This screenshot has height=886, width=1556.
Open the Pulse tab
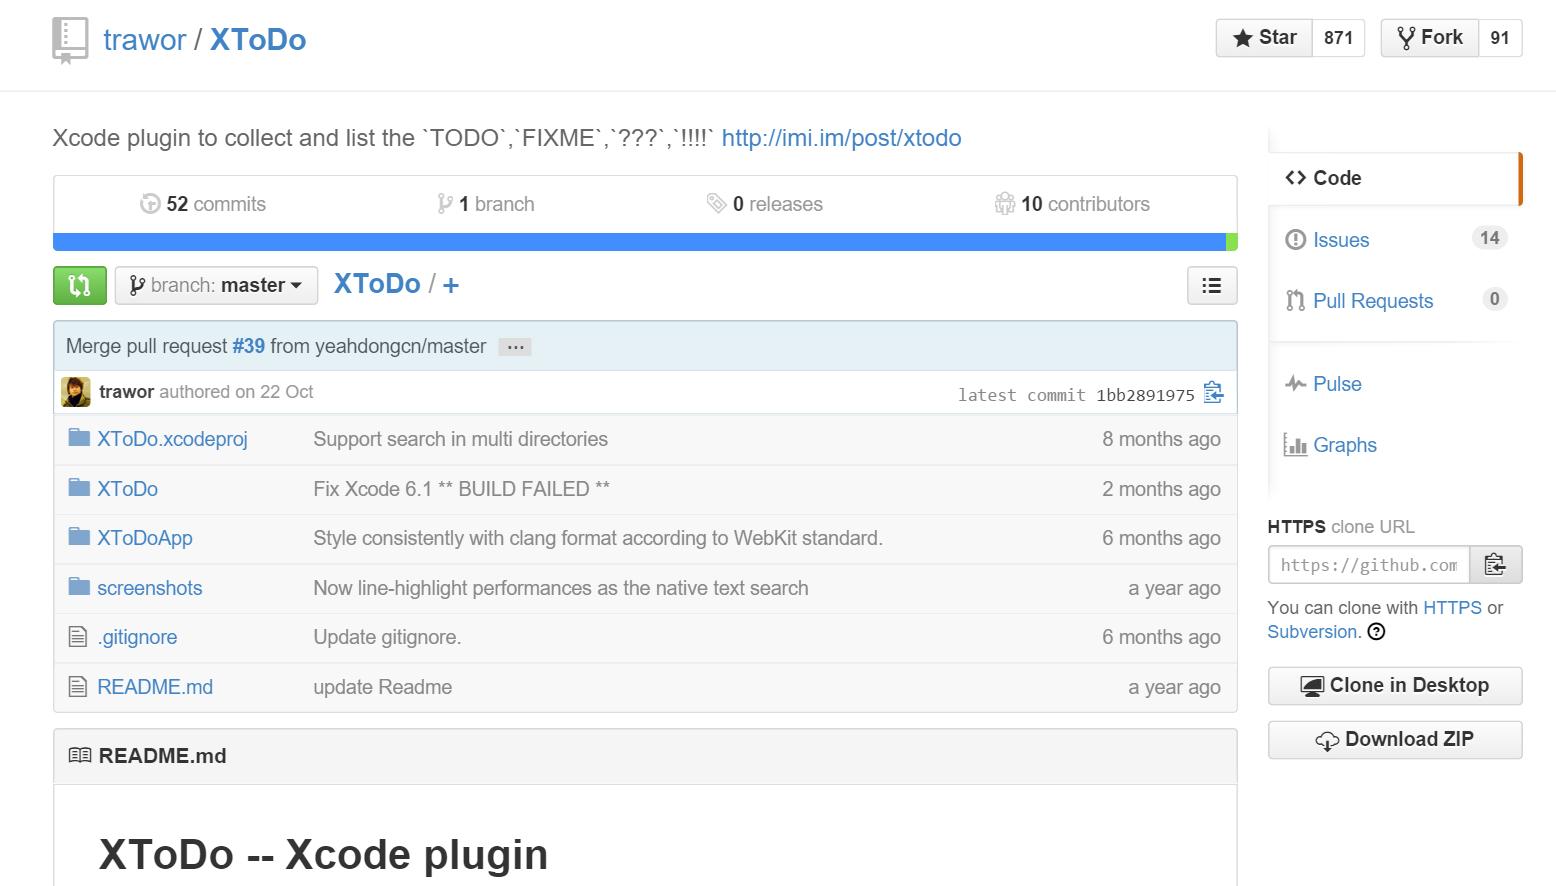click(1336, 384)
